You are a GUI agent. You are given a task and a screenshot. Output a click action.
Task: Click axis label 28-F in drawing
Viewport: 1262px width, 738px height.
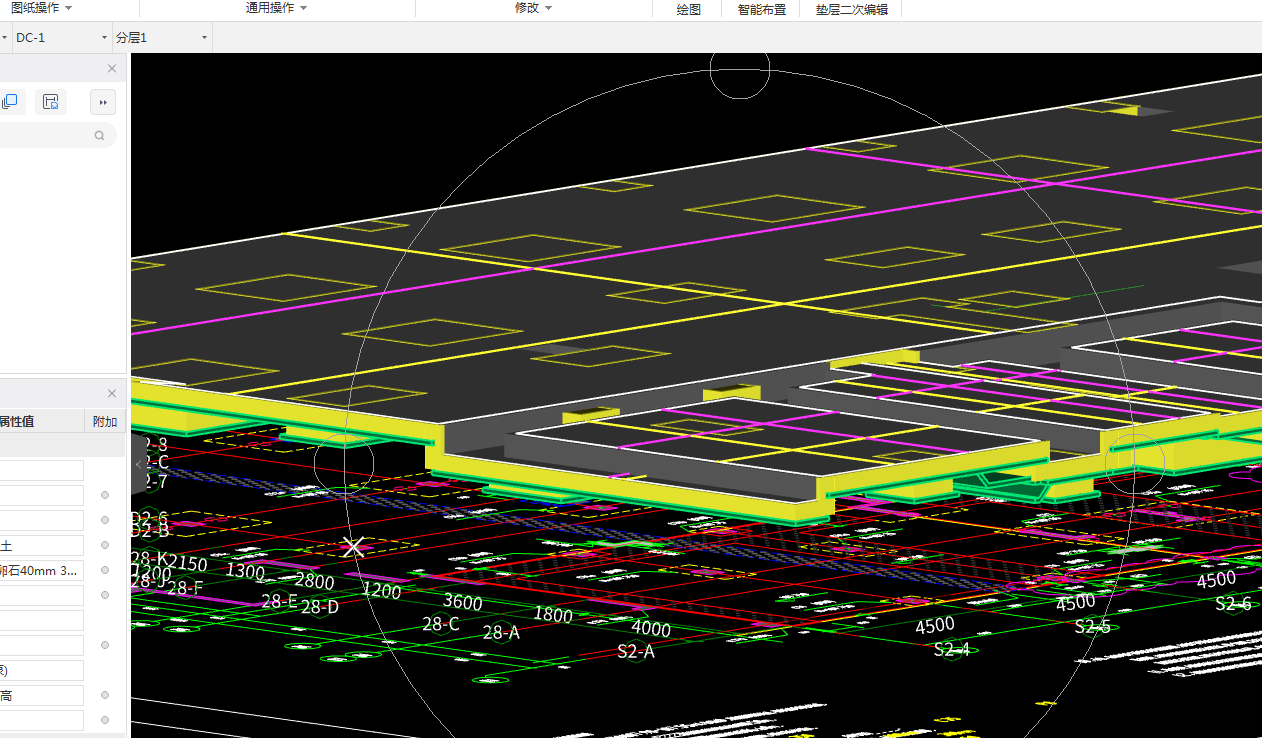point(185,588)
